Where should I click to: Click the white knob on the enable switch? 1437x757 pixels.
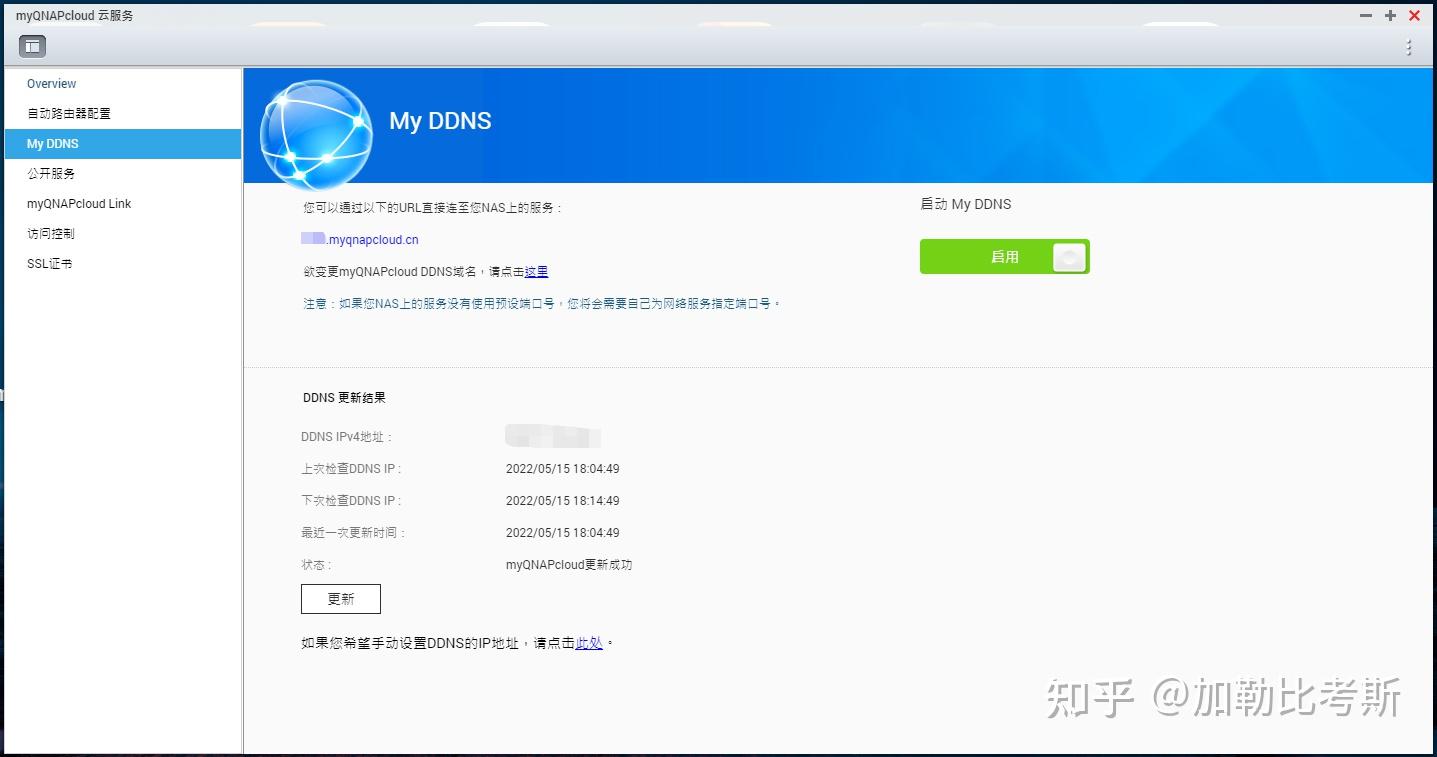point(1068,256)
